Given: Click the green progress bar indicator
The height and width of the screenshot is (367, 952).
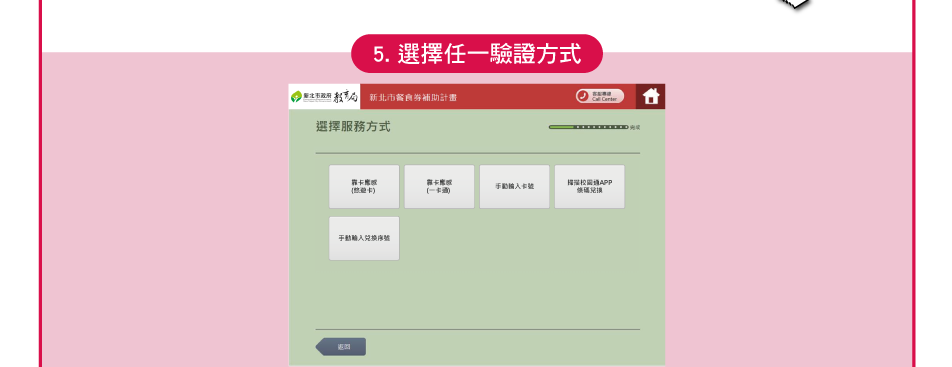Looking at the screenshot, I should 588,127.
